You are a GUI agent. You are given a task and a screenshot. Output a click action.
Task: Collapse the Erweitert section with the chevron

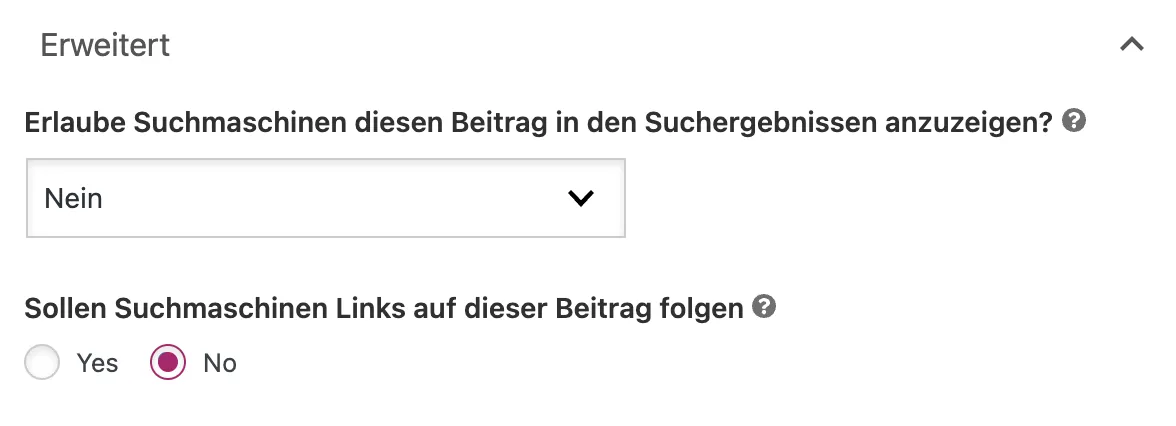pos(1132,44)
